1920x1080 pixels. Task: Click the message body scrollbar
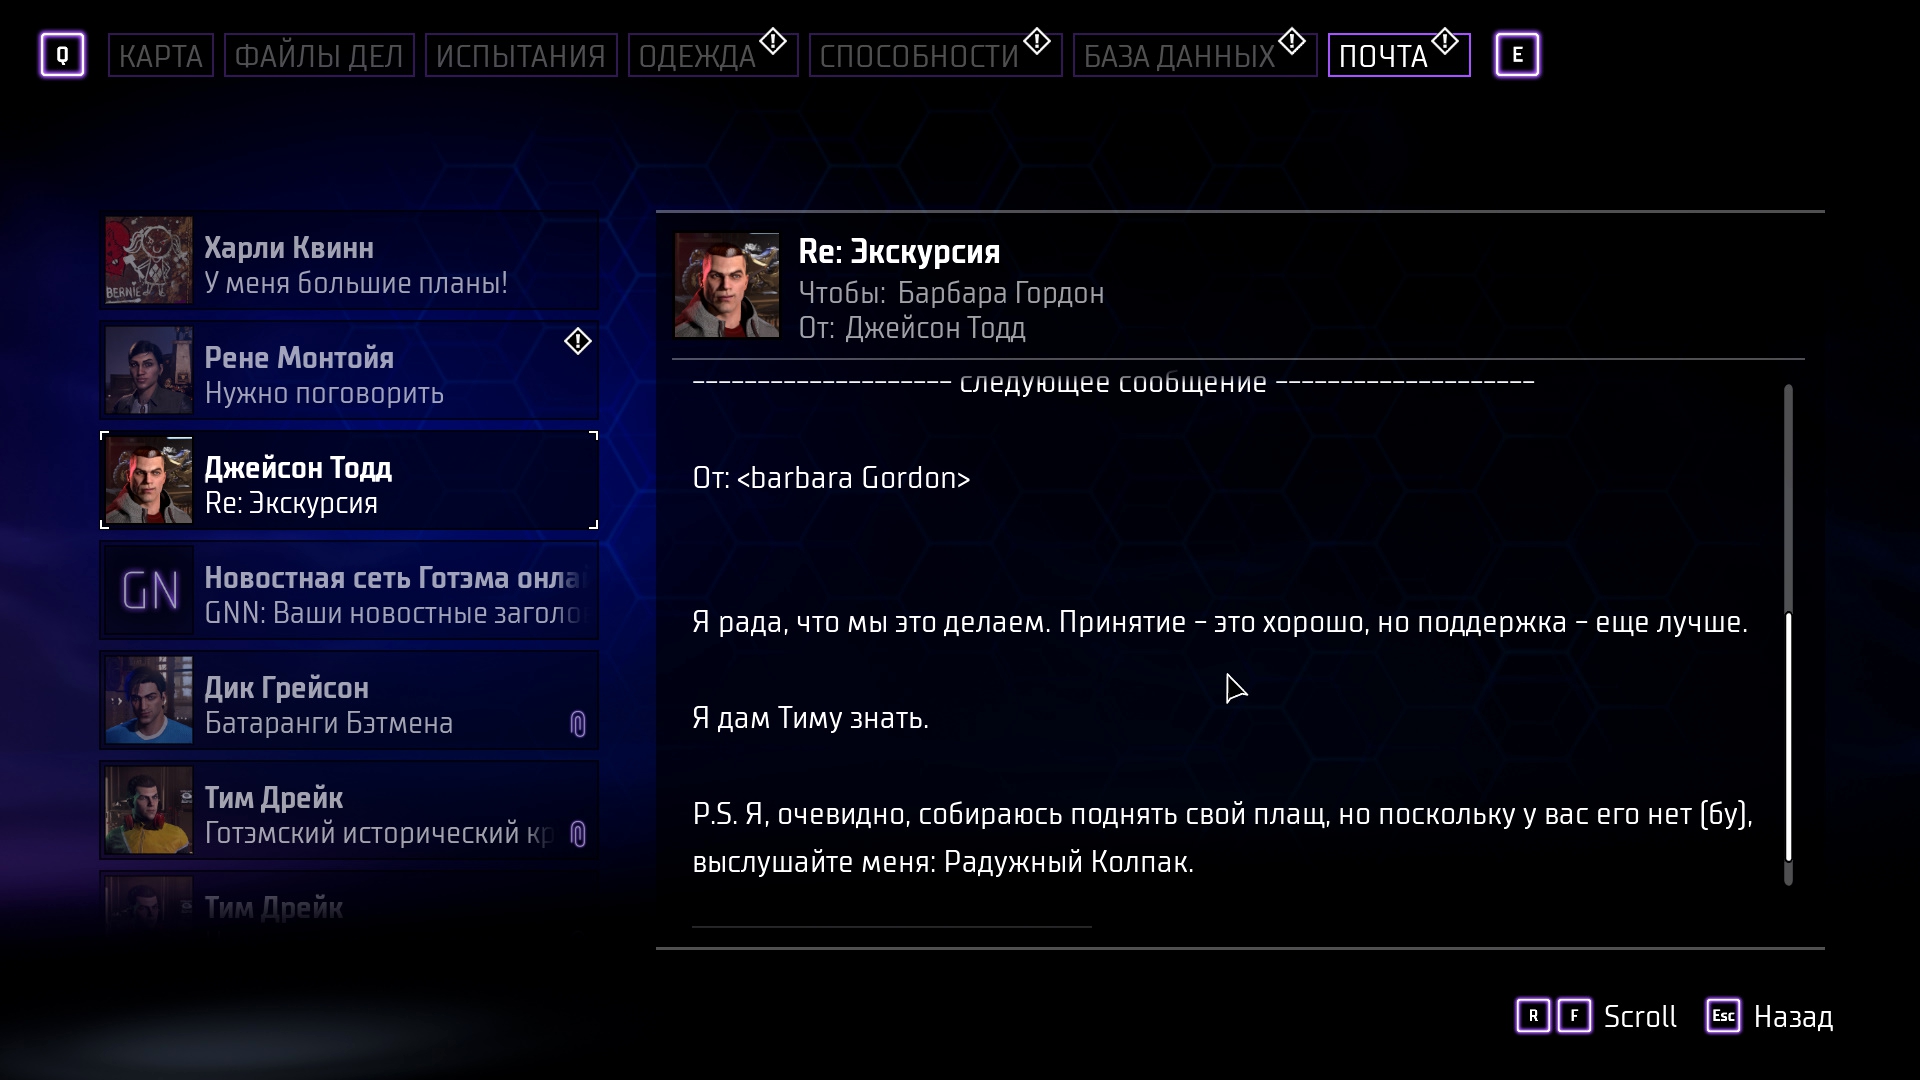pos(1788,635)
